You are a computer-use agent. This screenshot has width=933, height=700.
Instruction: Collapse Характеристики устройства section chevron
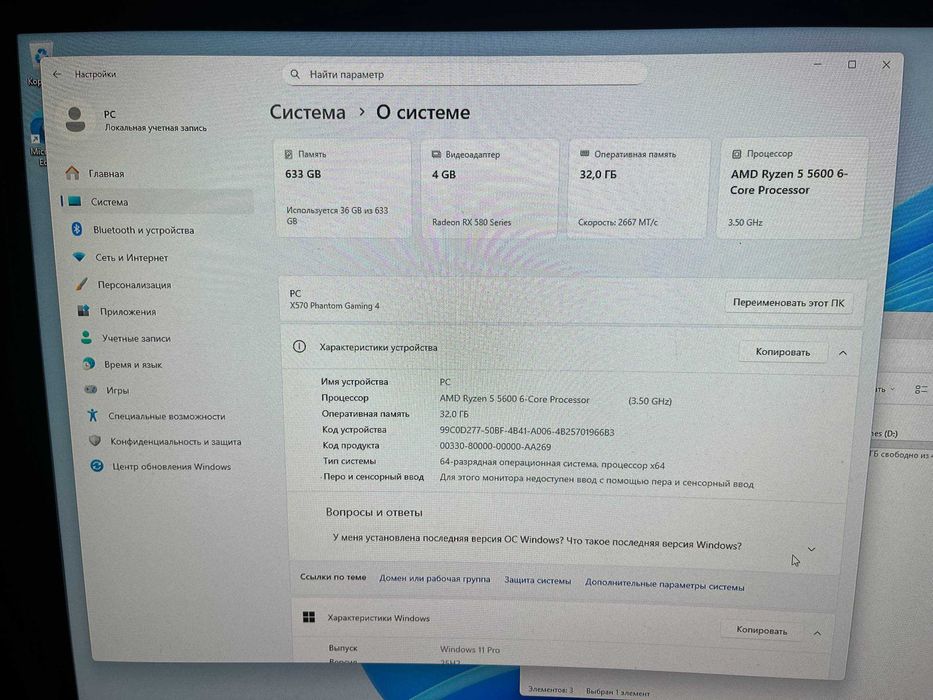tap(843, 353)
